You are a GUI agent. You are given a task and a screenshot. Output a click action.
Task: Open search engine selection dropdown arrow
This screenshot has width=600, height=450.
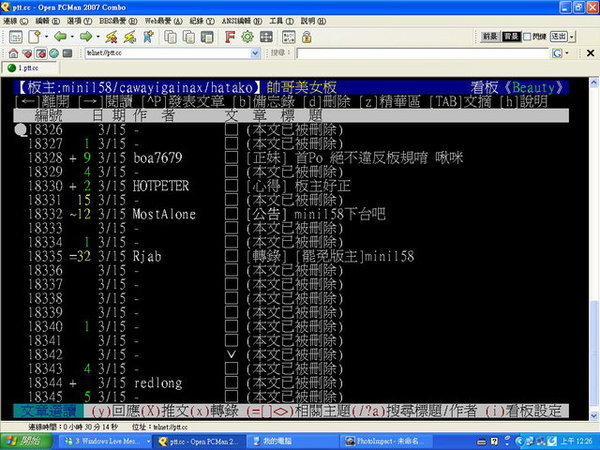tap(567, 53)
